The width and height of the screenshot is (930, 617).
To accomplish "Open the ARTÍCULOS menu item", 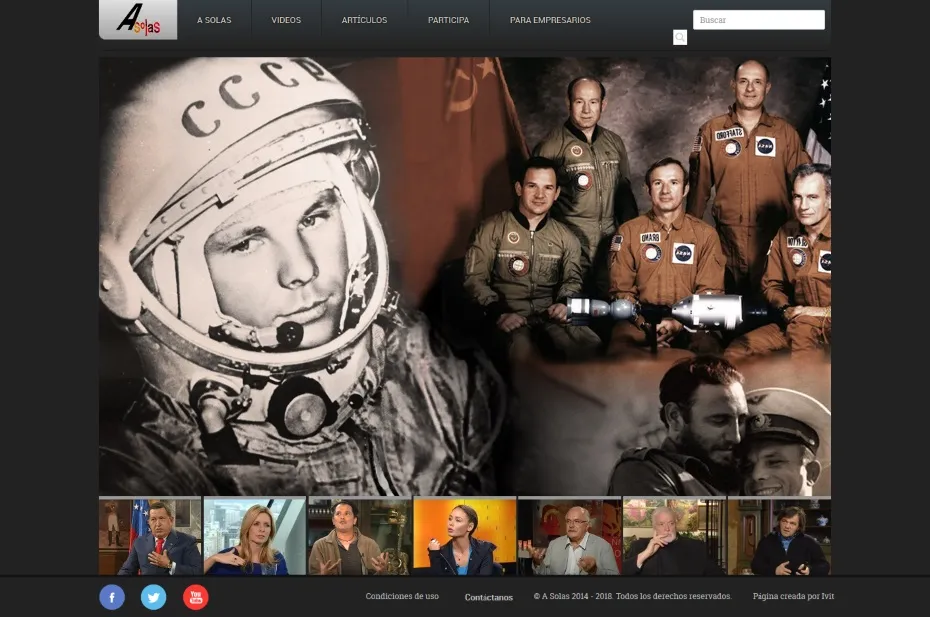I will [x=364, y=20].
